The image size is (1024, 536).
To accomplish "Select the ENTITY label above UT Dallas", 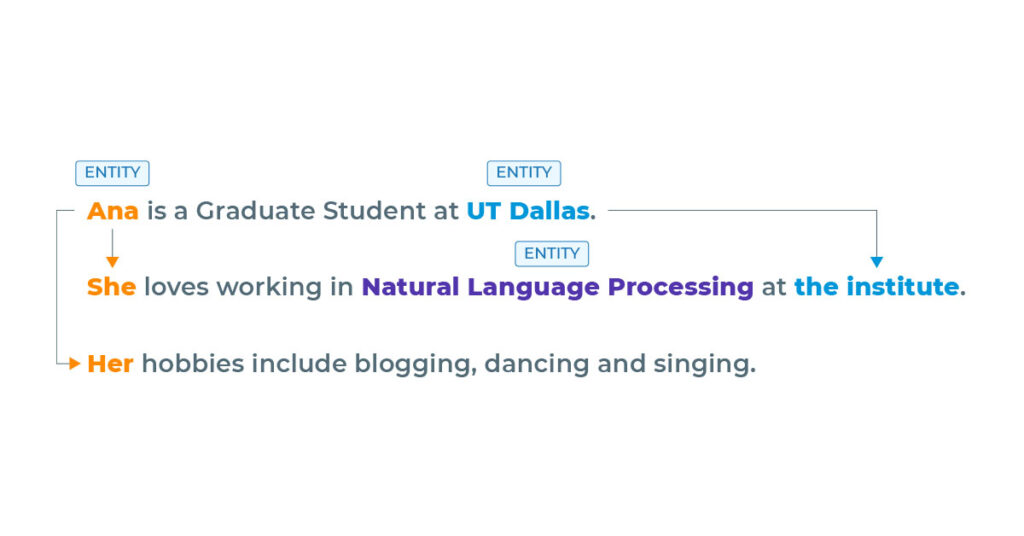I will pyautogui.click(x=523, y=173).
